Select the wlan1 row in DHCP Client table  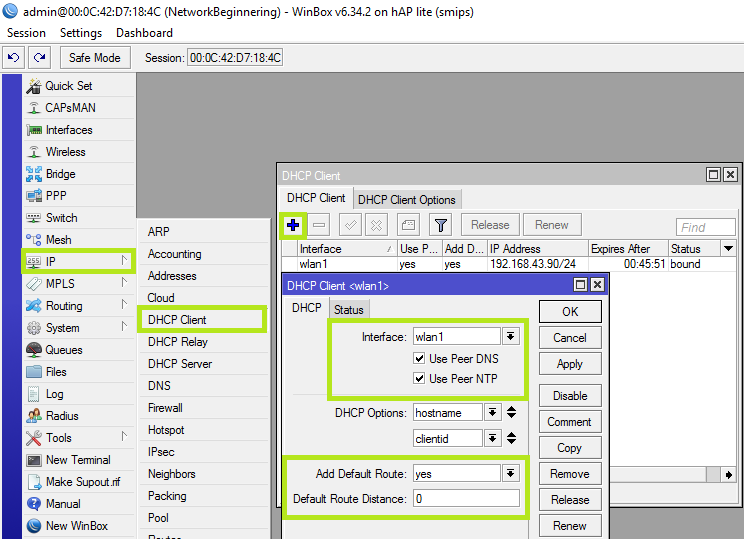click(x=509, y=264)
